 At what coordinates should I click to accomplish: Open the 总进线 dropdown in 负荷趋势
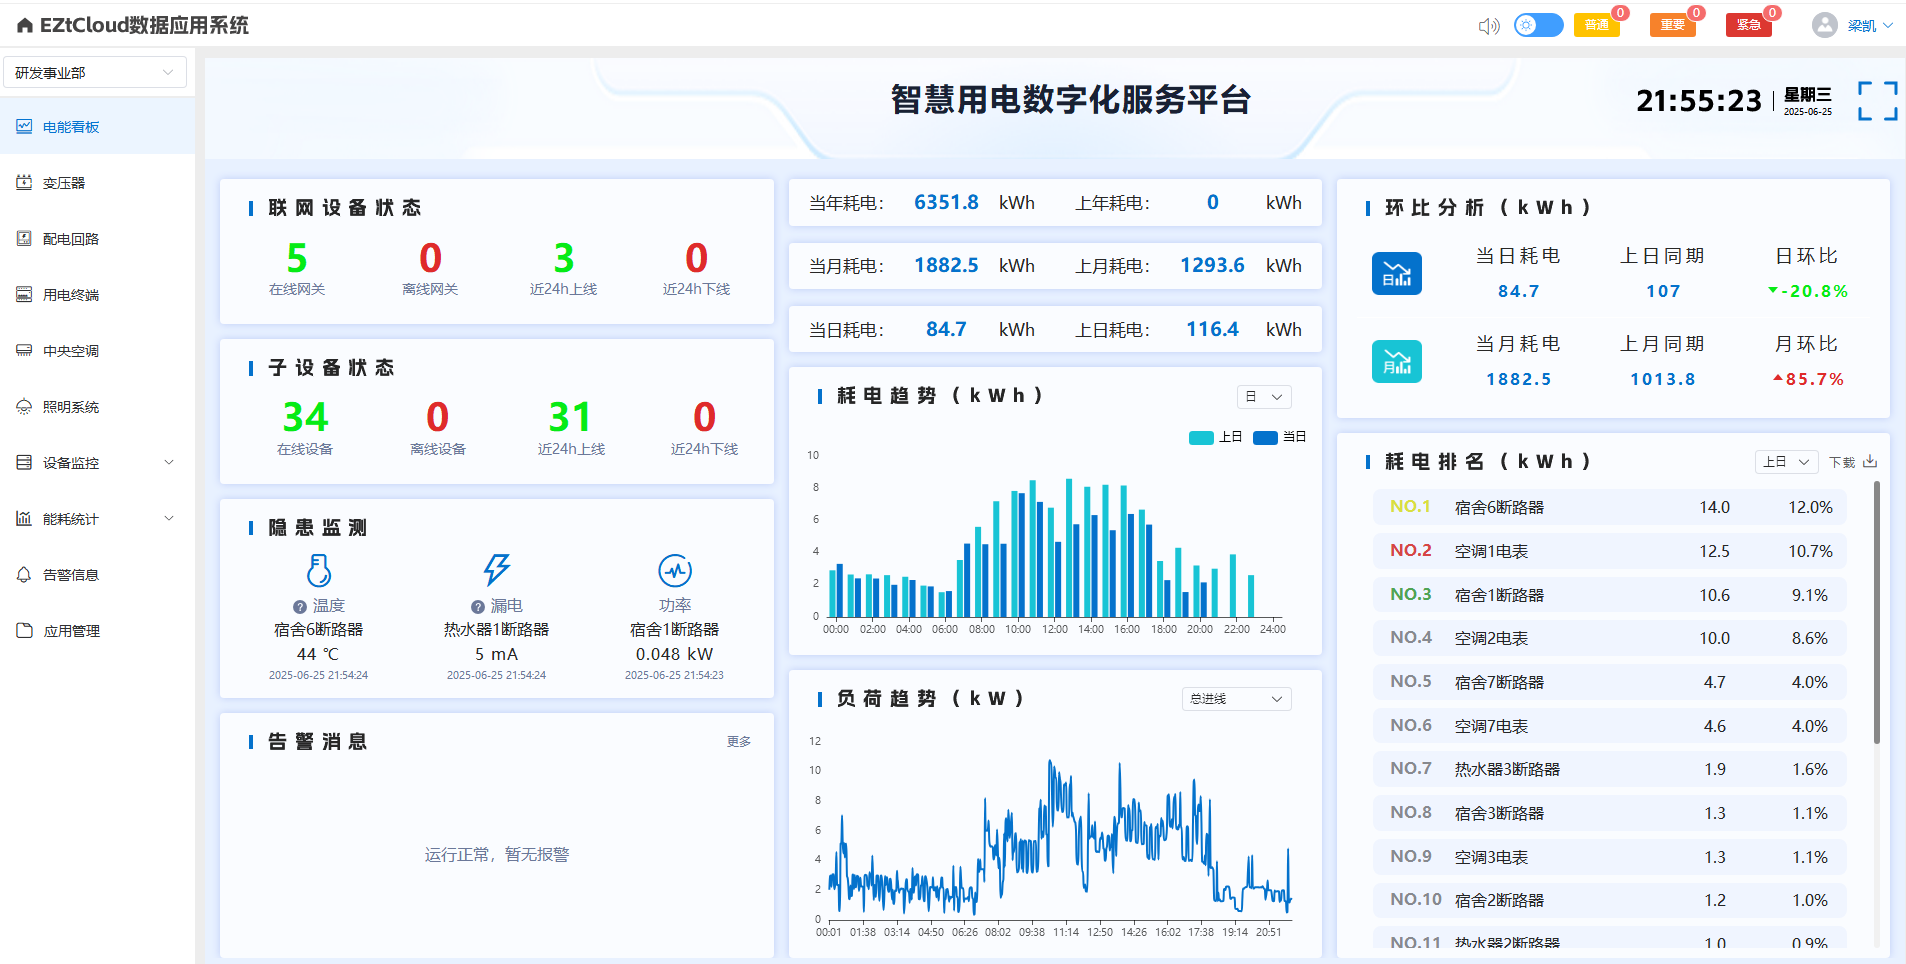[x=1236, y=699]
